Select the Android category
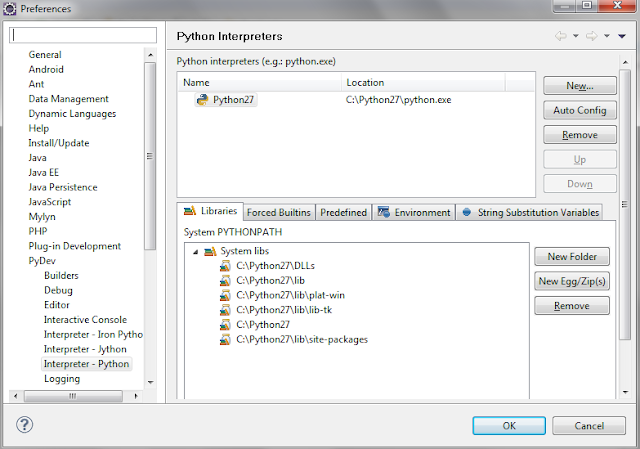 click(x=46, y=69)
